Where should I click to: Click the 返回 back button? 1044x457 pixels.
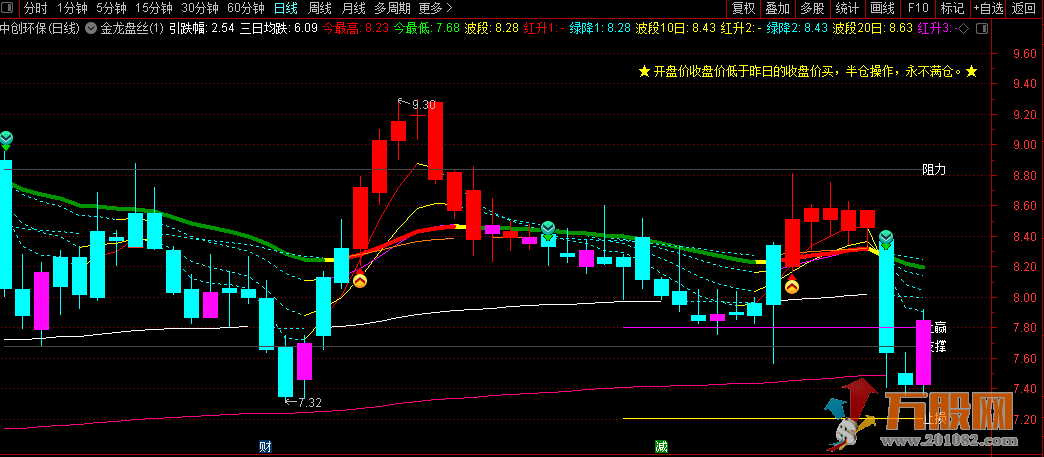1024,9
